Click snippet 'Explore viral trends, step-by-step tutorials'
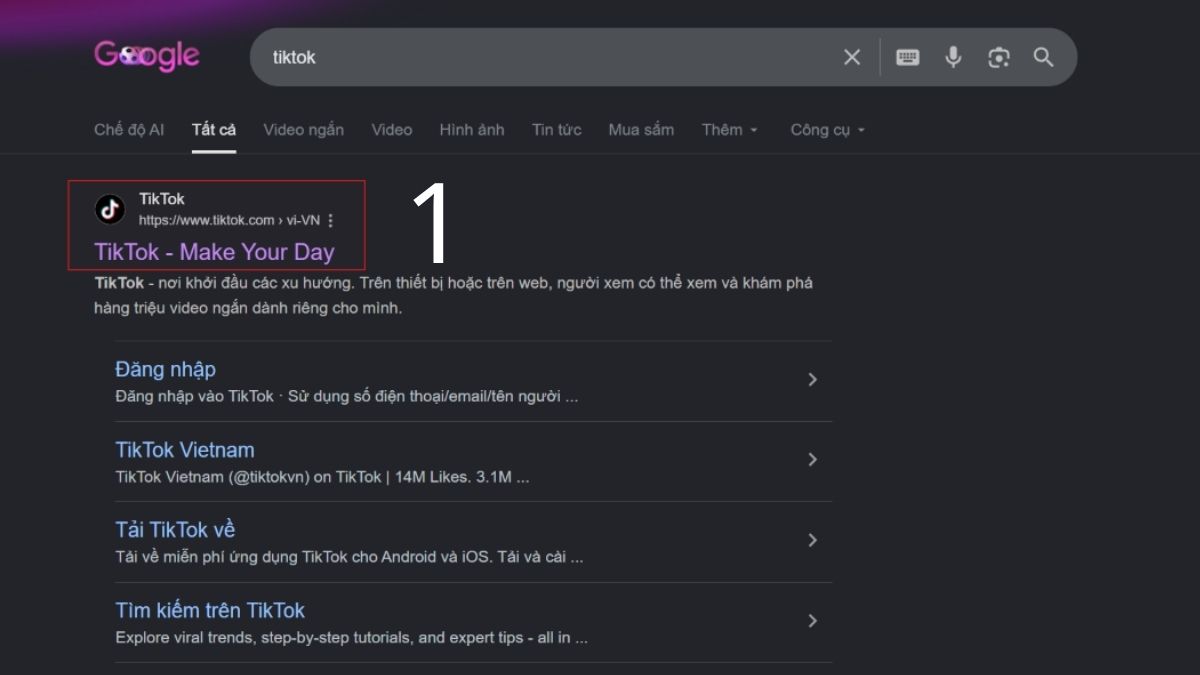This screenshot has width=1200, height=675. tap(351, 637)
